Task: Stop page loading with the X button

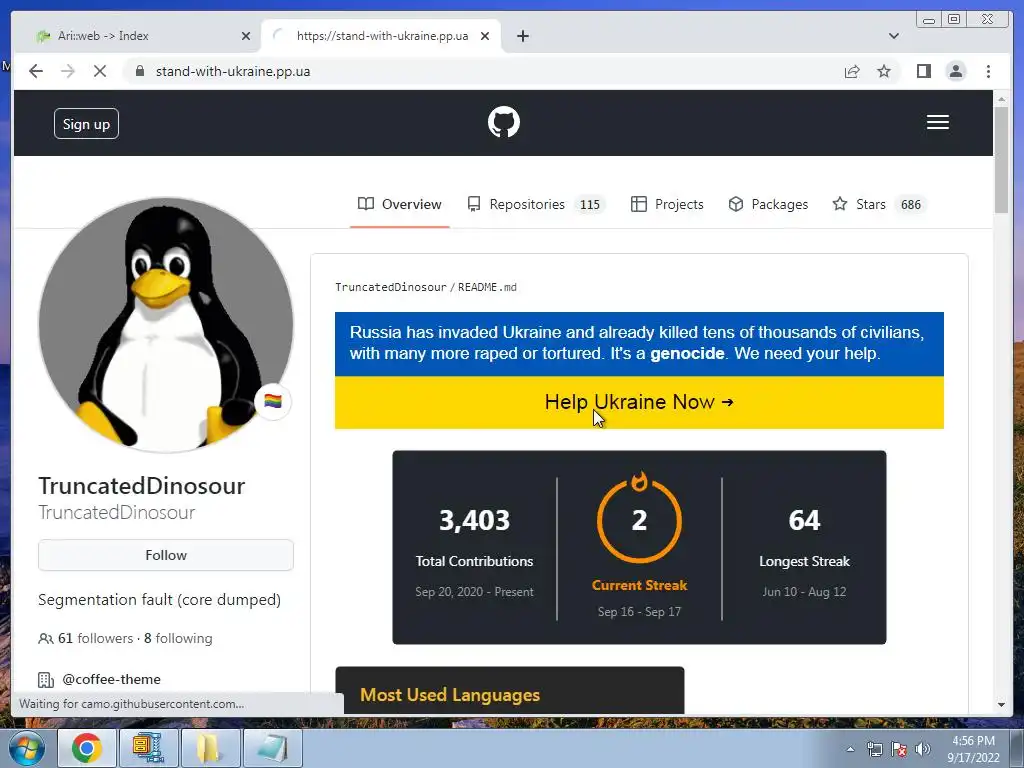Action: 100,71
